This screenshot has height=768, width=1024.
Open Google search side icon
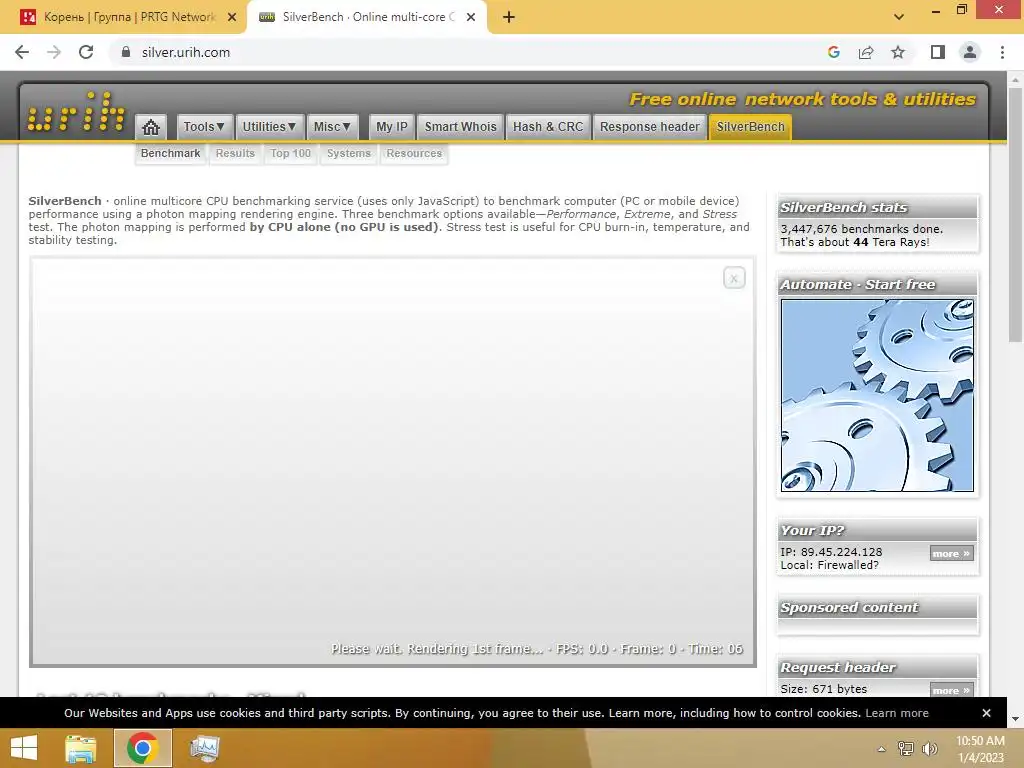tap(833, 52)
